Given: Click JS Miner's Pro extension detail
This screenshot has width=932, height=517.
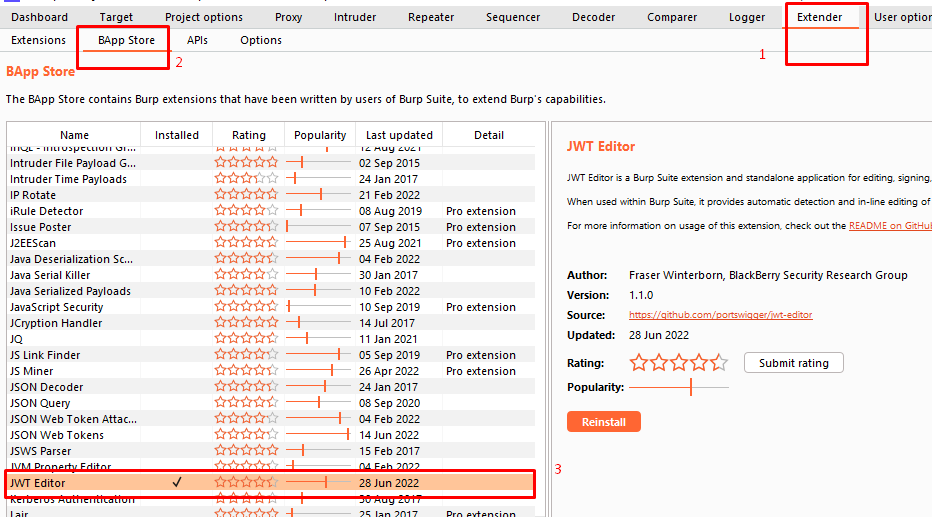Looking at the screenshot, I should click(x=481, y=371).
